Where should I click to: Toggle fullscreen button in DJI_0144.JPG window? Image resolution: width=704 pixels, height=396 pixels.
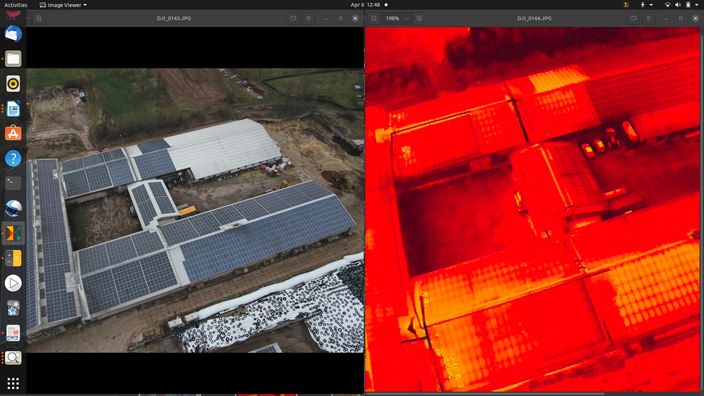tap(633, 18)
